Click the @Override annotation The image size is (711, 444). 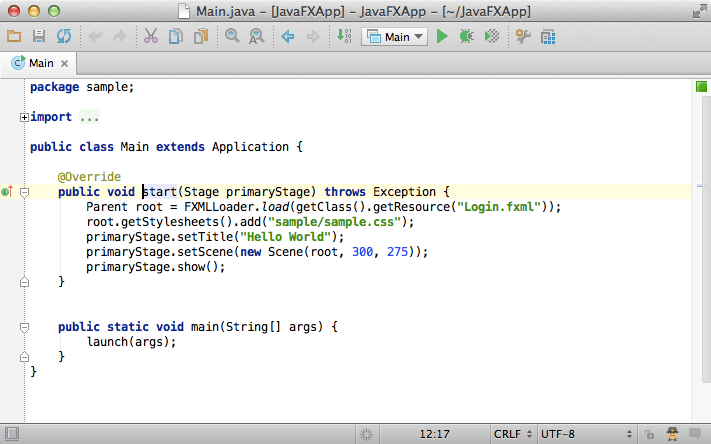point(89,177)
